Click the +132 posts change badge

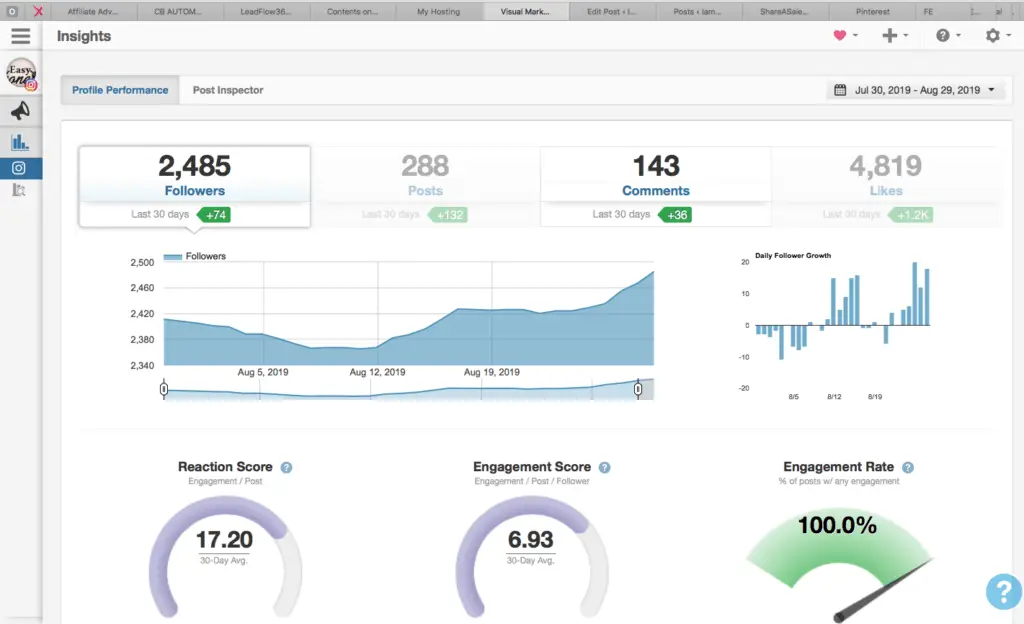447,215
